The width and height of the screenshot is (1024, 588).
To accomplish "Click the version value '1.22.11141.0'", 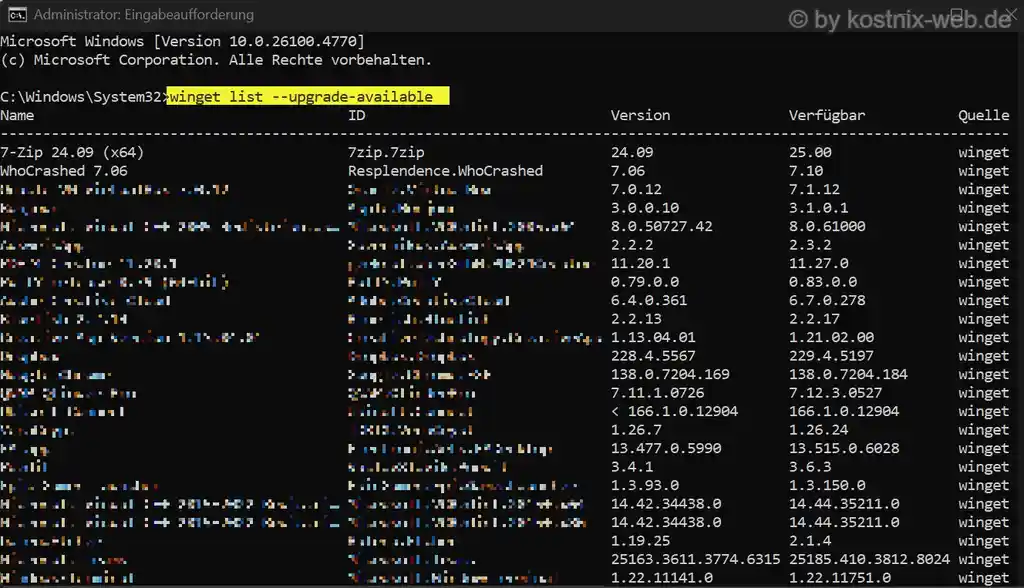I will point(662,578).
